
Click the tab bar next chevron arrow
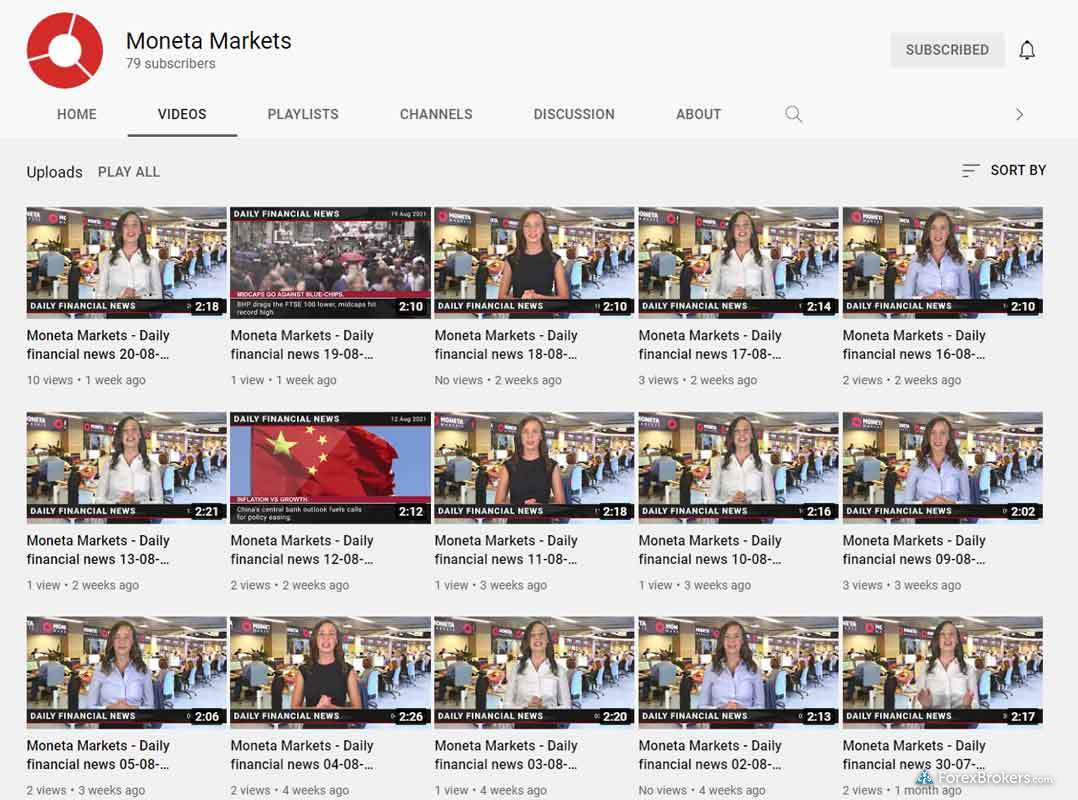point(1019,114)
